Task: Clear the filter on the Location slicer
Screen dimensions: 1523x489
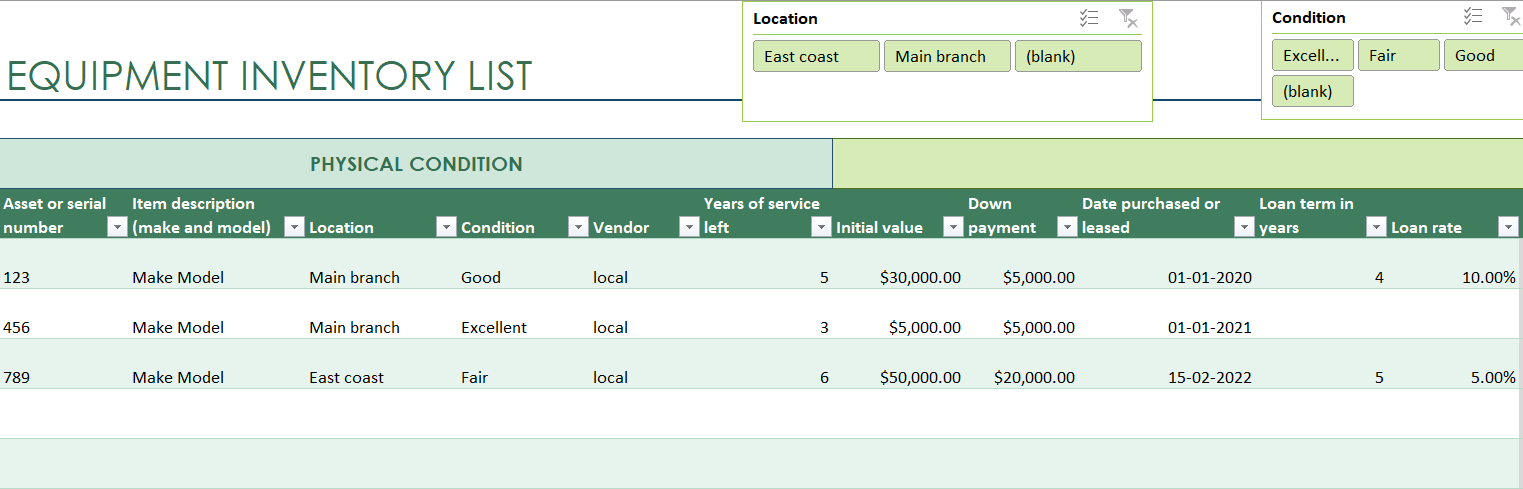Action: coord(1127,18)
